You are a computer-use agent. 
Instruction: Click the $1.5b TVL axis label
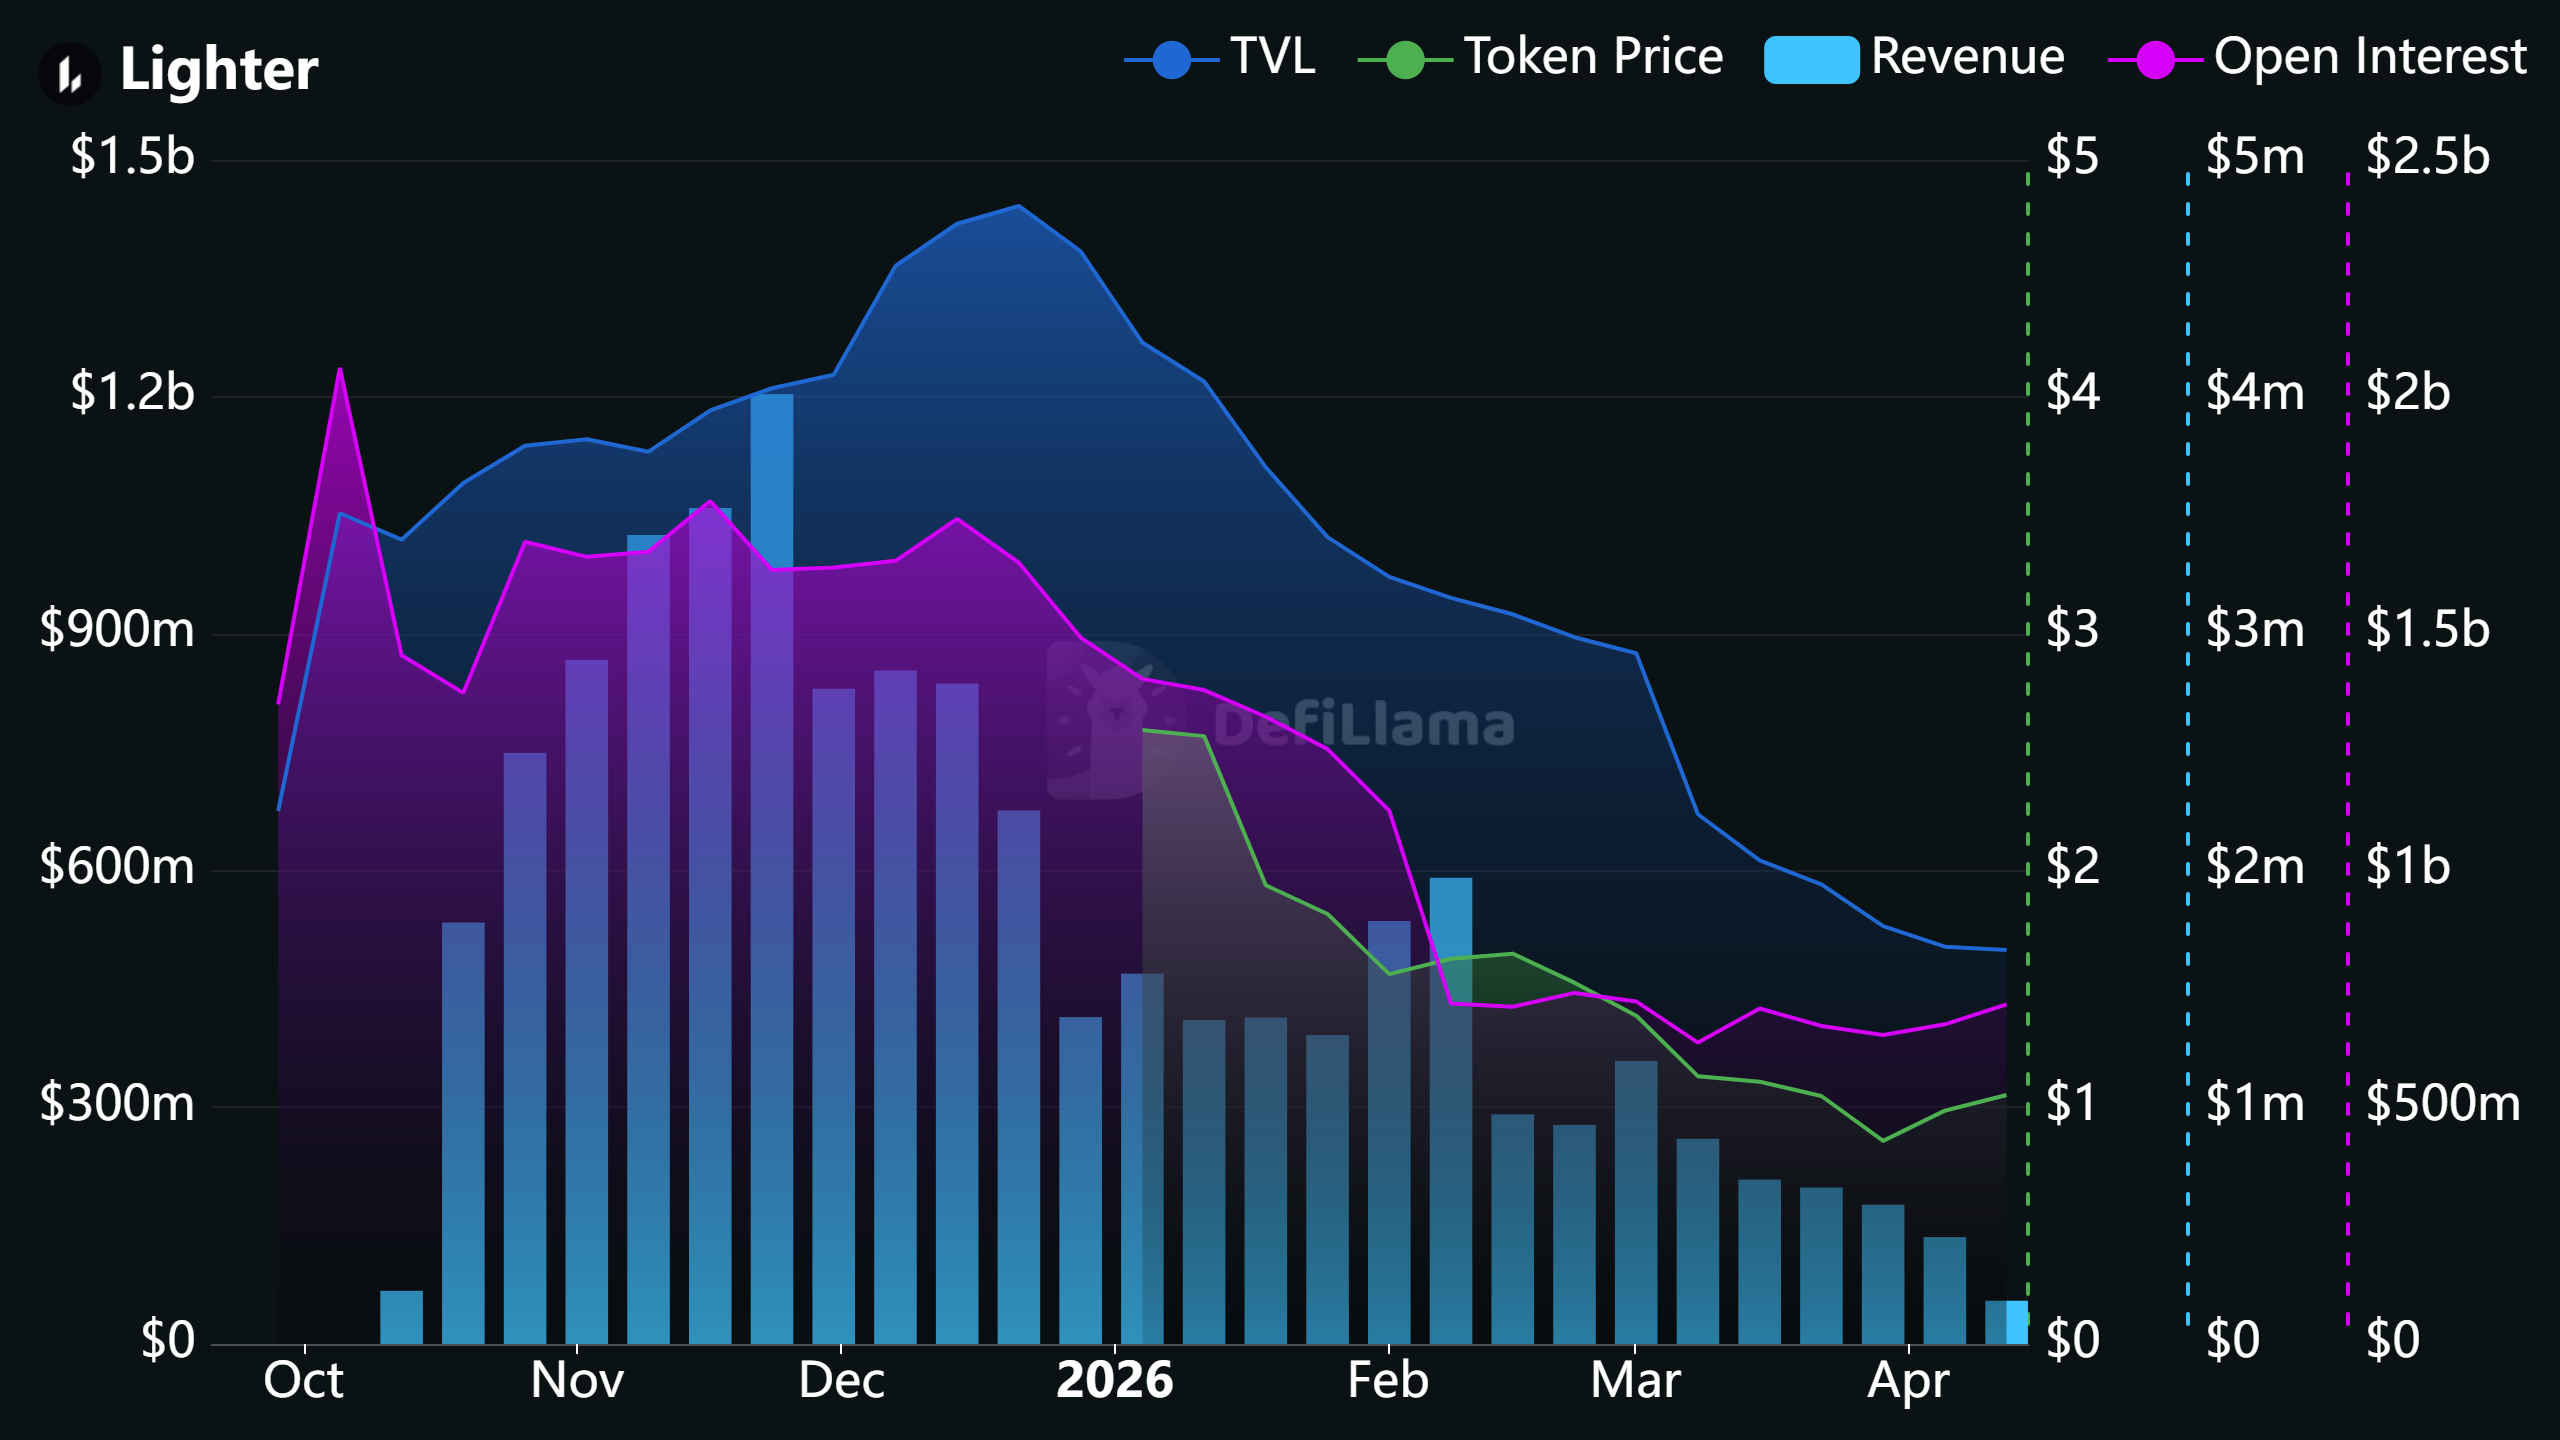point(132,157)
